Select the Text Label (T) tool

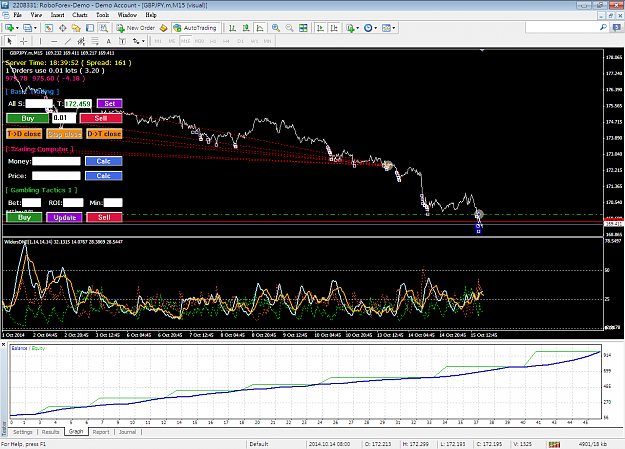point(122,41)
